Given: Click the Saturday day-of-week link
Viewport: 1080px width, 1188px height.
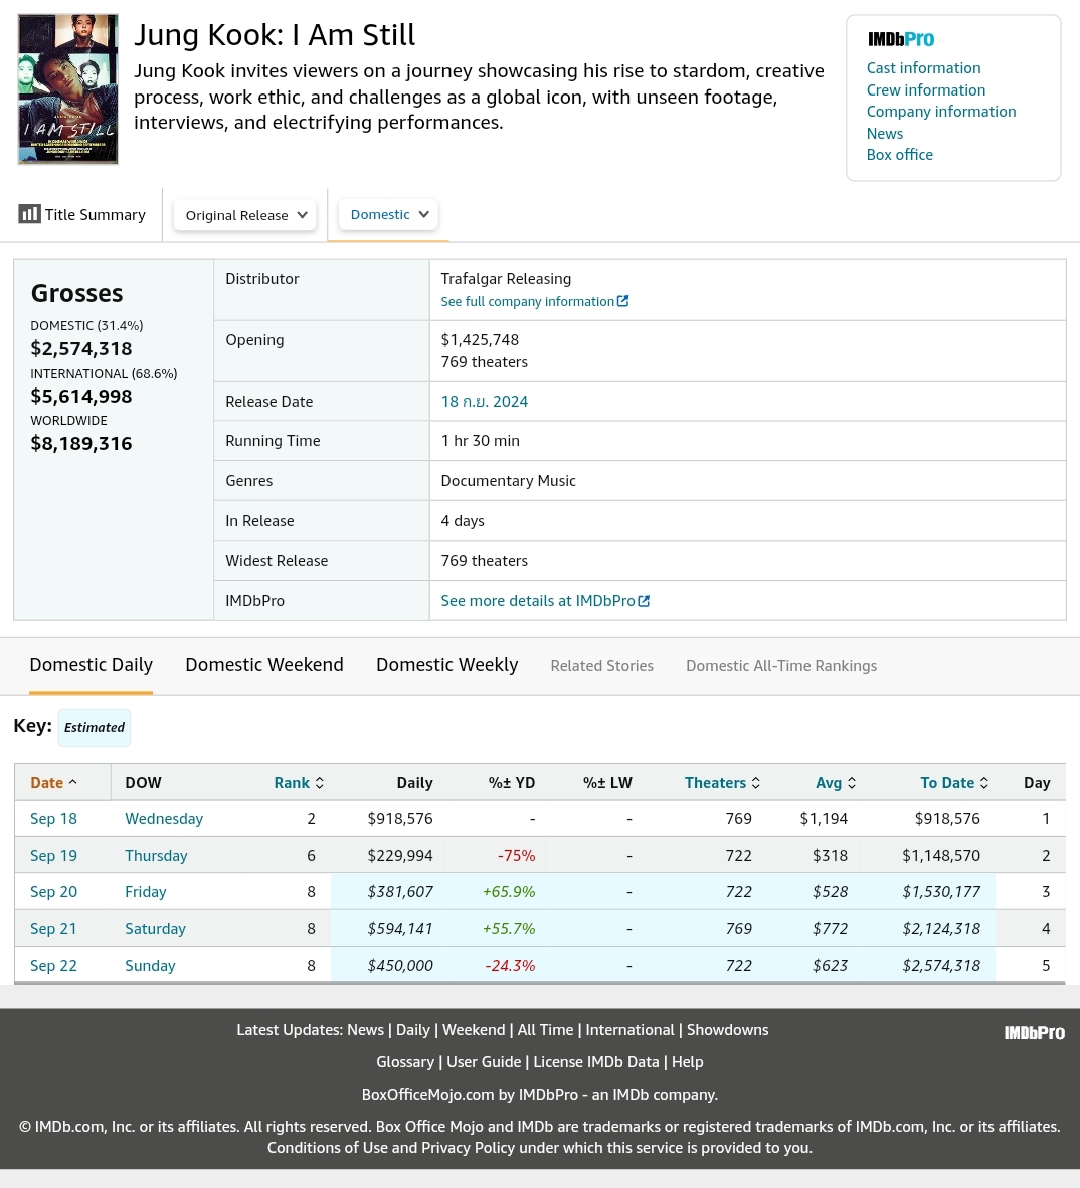Looking at the screenshot, I should click(155, 929).
